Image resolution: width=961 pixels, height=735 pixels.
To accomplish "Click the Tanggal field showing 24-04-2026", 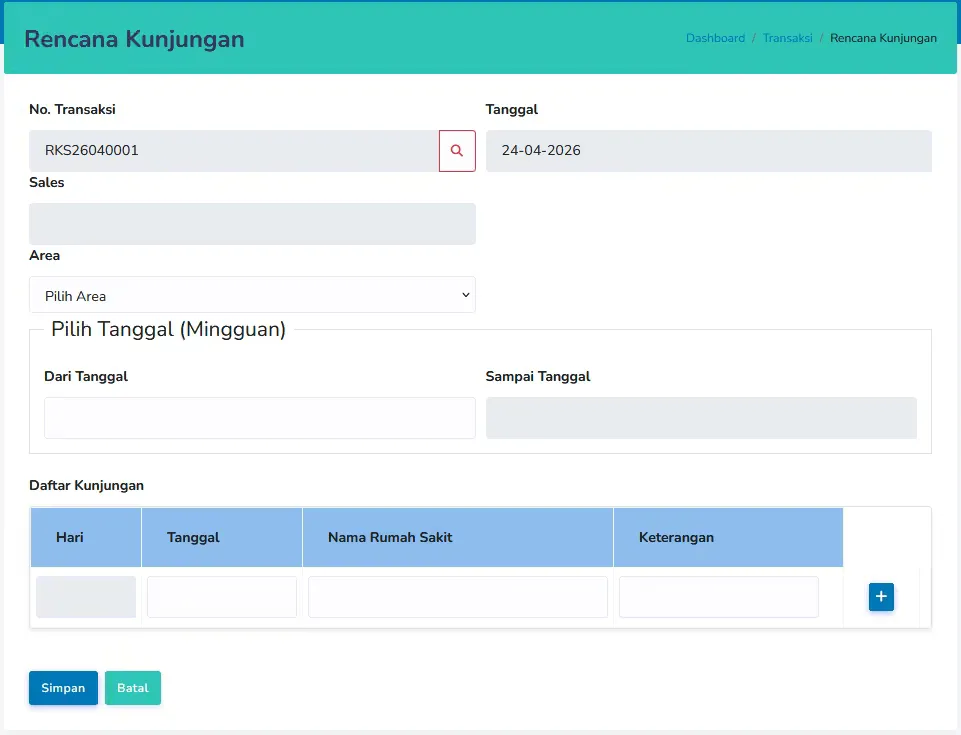I will click(708, 151).
